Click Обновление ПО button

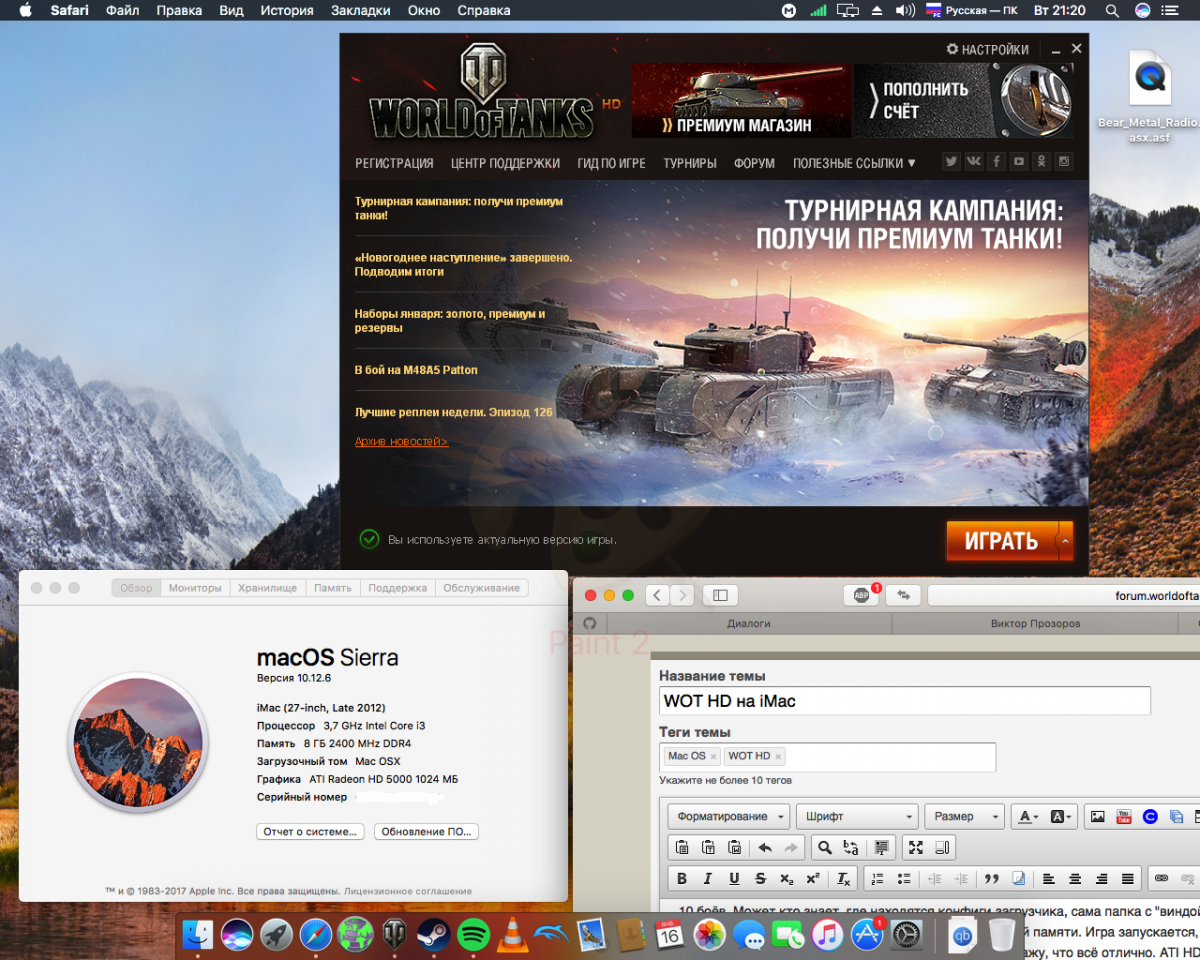coord(427,831)
